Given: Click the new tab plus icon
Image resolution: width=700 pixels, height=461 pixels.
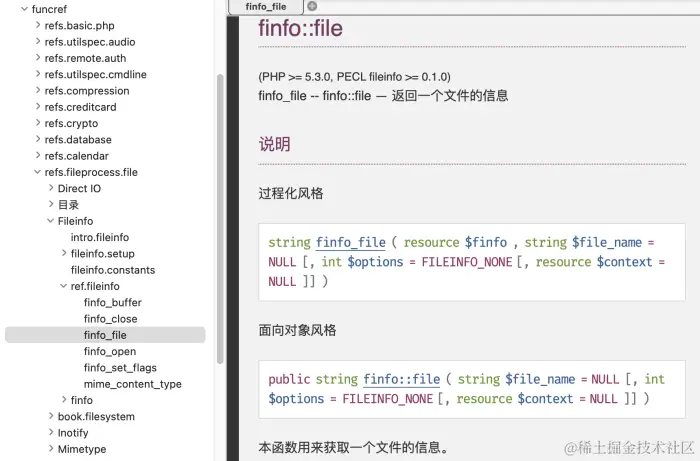Looking at the screenshot, I should 312,6.
